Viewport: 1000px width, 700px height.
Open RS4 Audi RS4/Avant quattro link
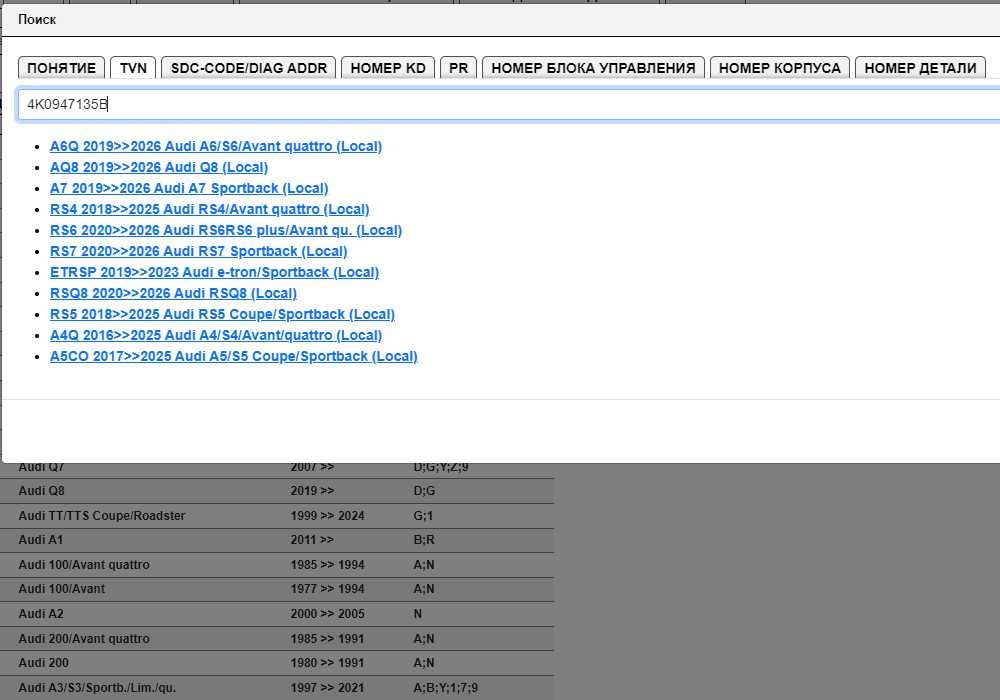pyautogui.click(x=209, y=209)
